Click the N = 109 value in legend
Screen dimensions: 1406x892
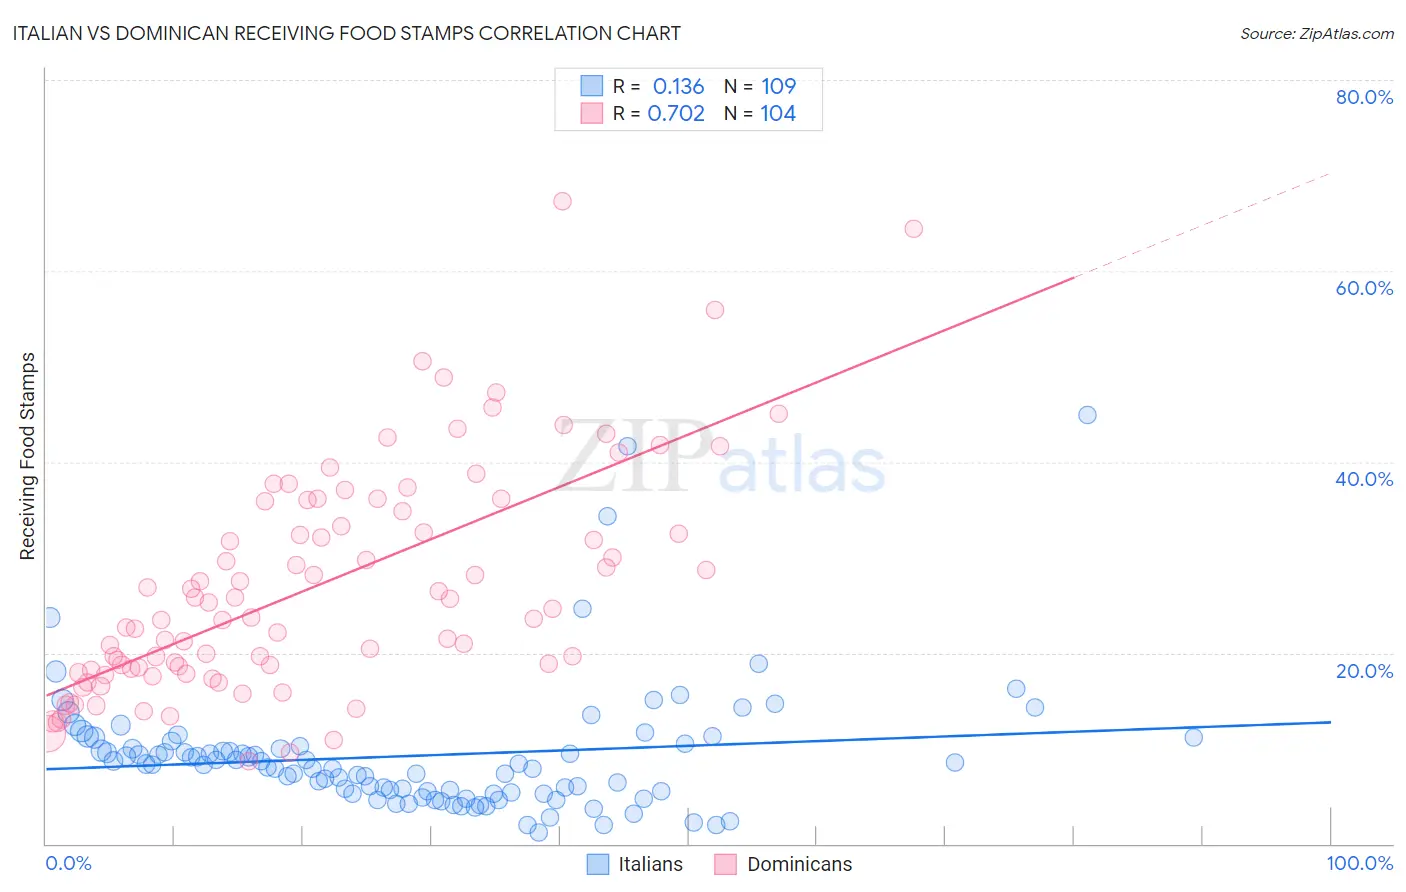click(x=760, y=86)
